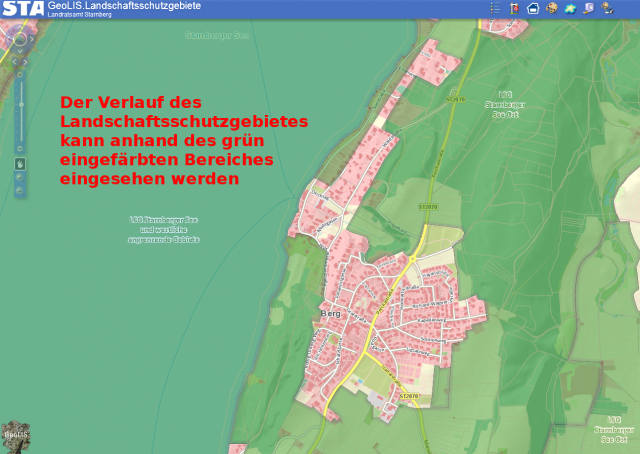Pan the map right with compass arrow
This screenshot has width=640, height=454.
pyautogui.click(x=31, y=39)
